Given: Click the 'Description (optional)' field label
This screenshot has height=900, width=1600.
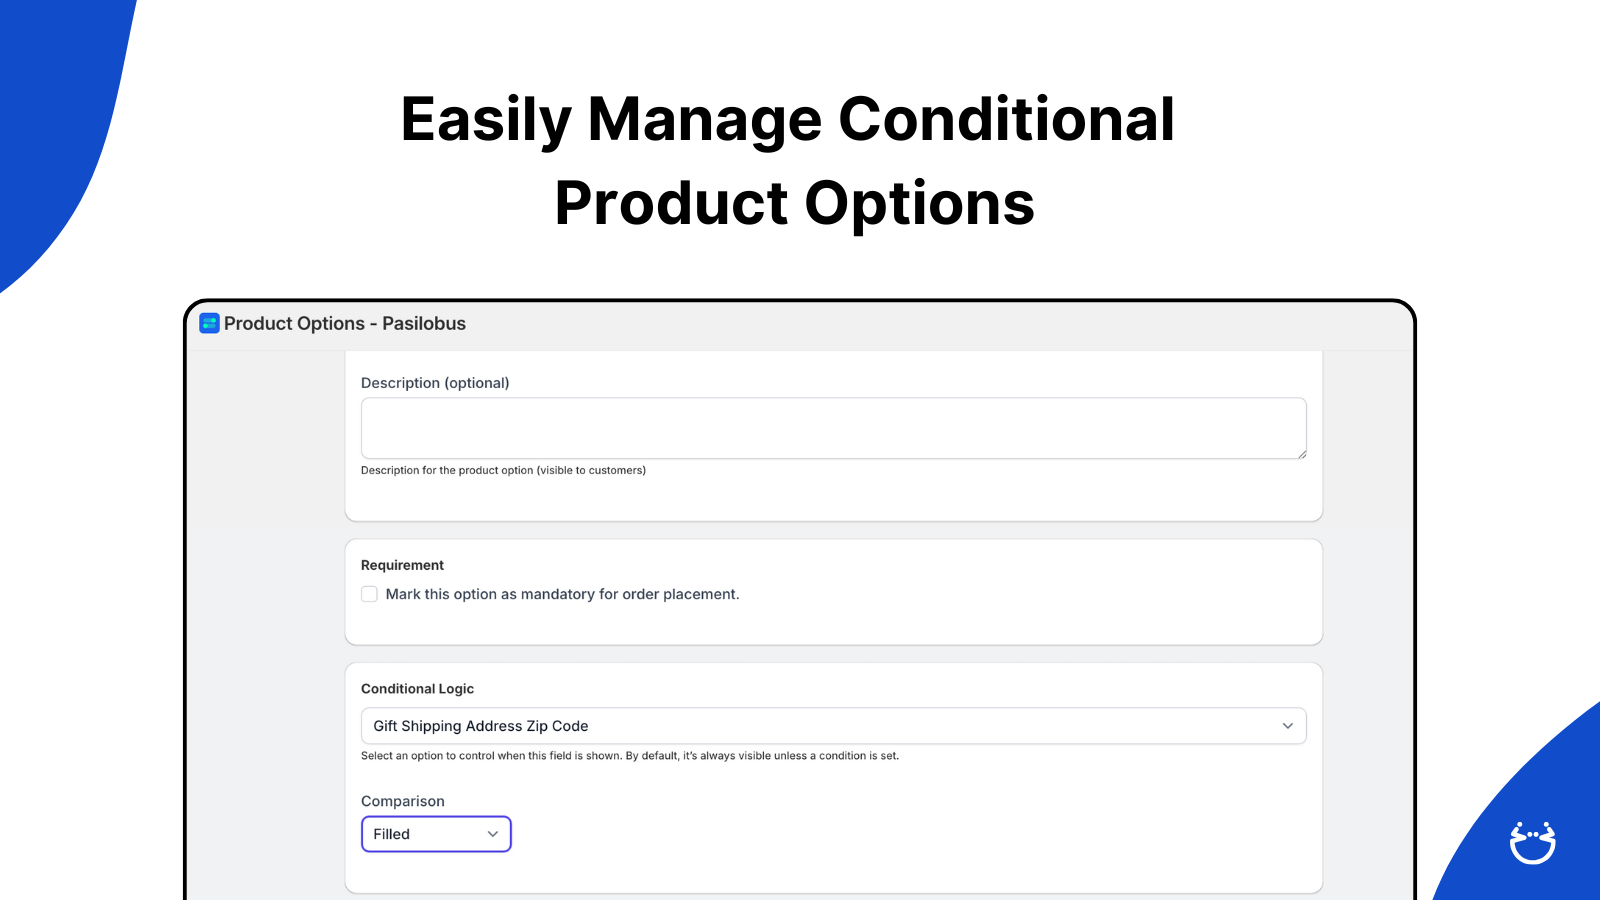Looking at the screenshot, I should (x=435, y=383).
